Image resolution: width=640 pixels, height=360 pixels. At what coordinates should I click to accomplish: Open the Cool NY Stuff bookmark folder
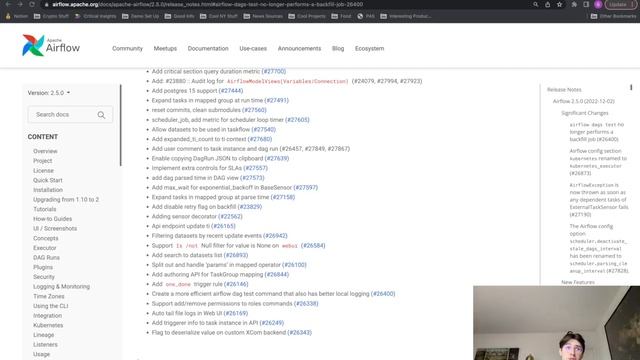(x=218, y=16)
